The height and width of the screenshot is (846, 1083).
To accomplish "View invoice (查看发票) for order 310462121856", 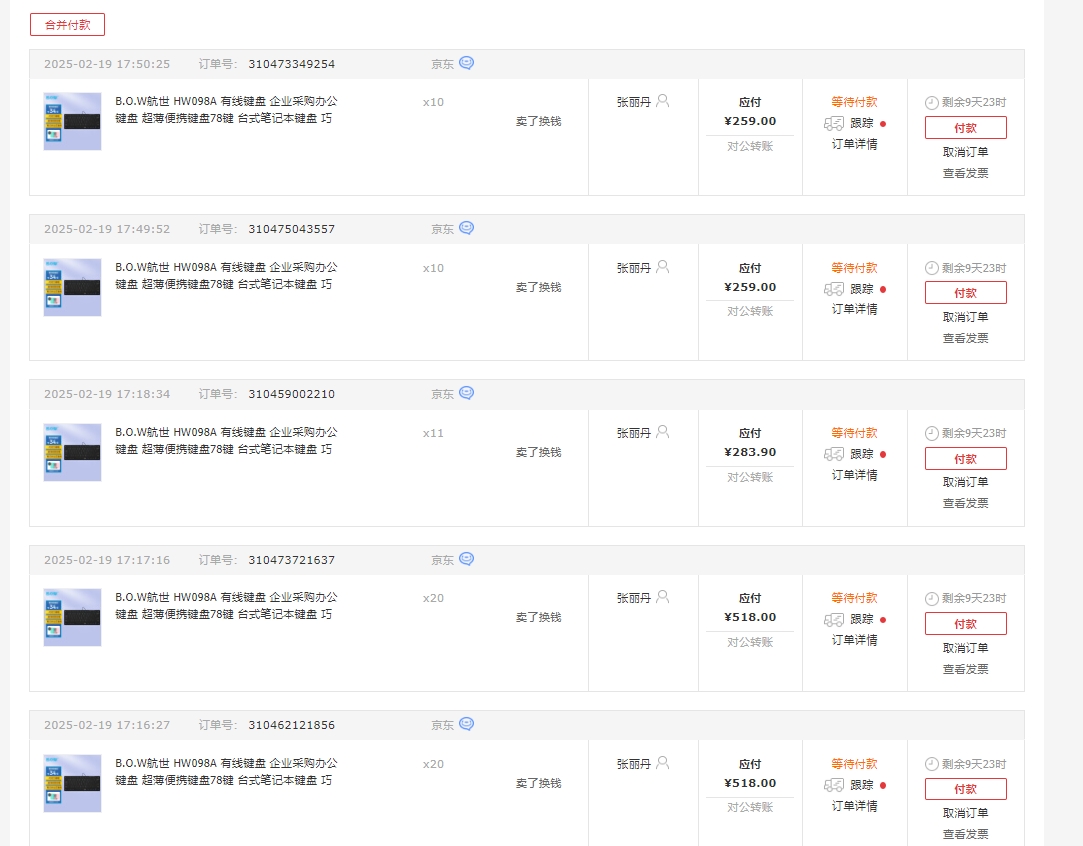I will tap(966, 834).
